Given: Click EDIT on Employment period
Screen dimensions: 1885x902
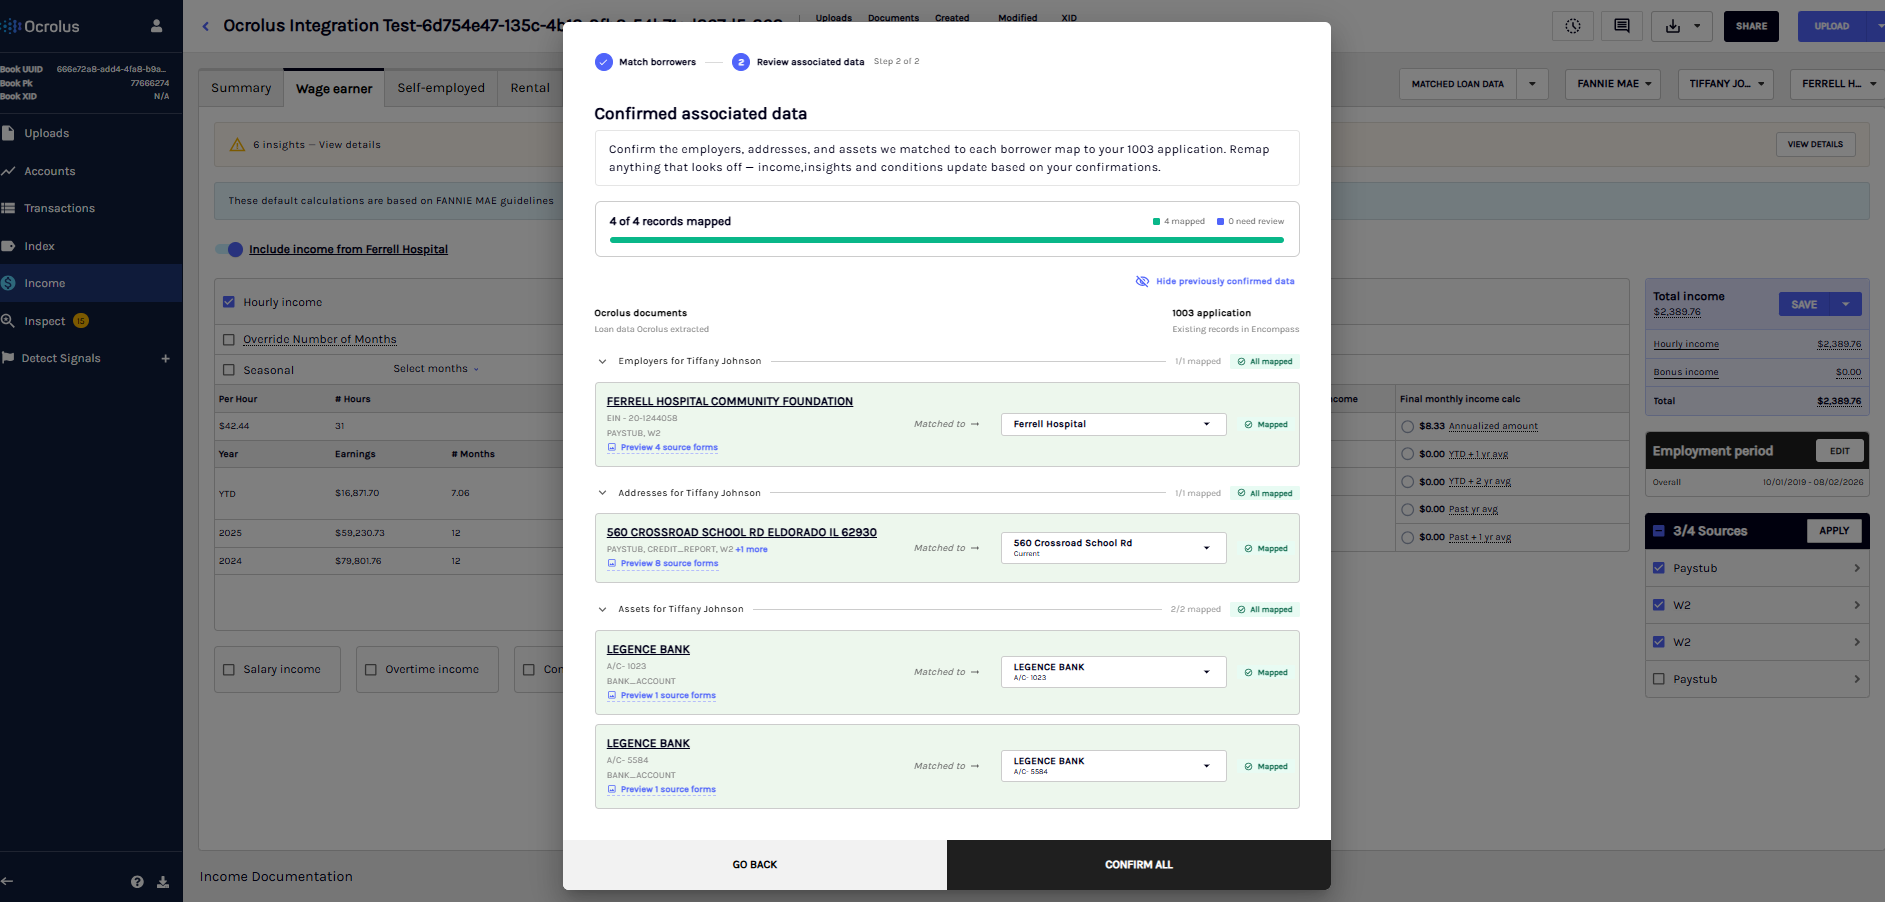Looking at the screenshot, I should pyautogui.click(x=1840, y=451).
